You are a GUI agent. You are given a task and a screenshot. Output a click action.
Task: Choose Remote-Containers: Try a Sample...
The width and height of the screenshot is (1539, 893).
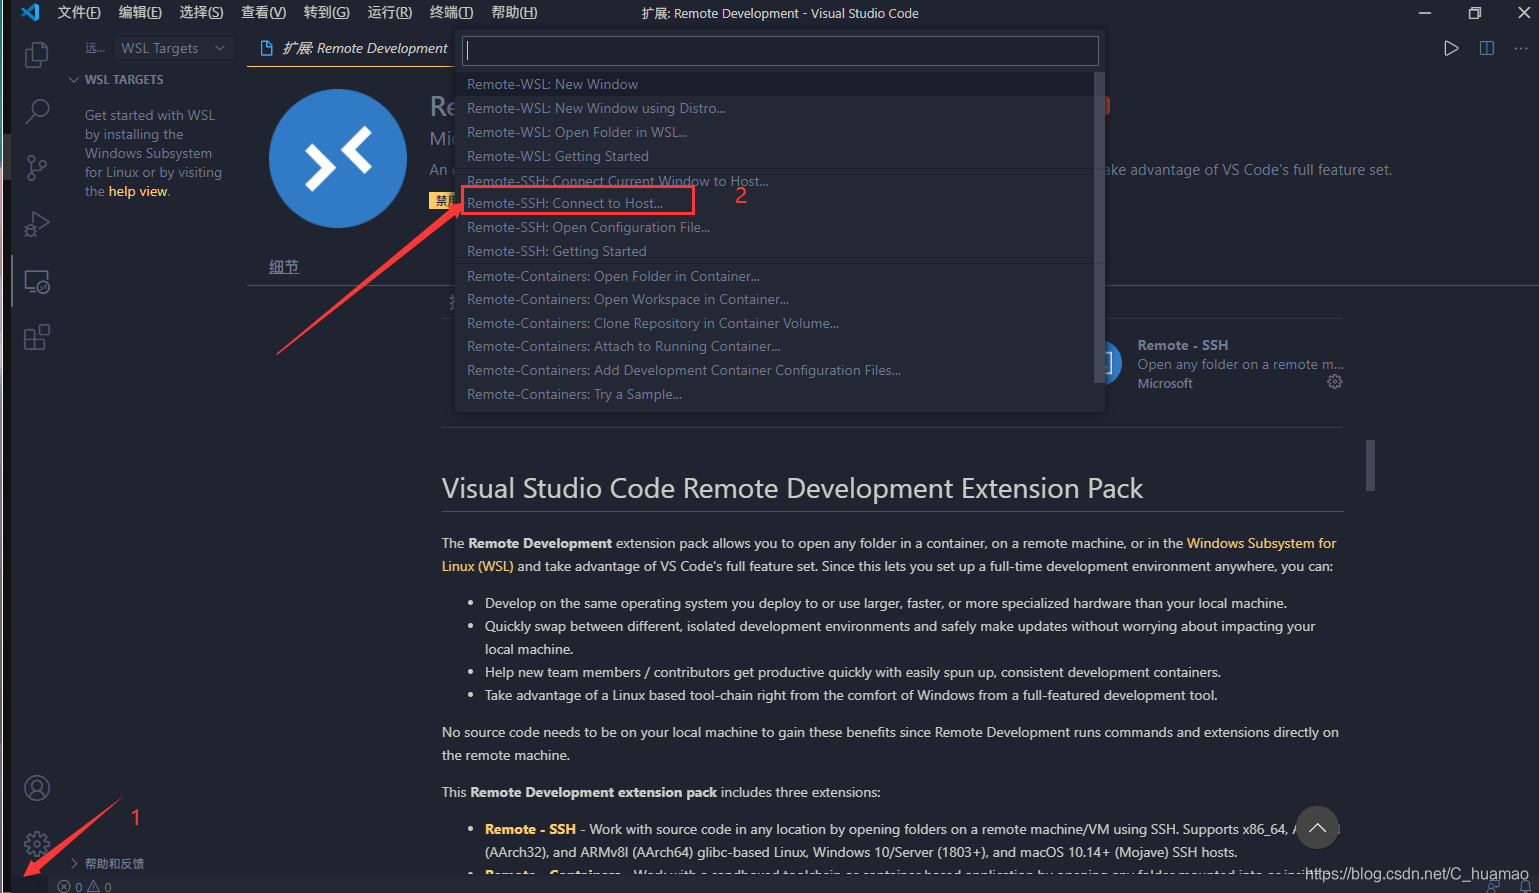[x=776, y=394]
